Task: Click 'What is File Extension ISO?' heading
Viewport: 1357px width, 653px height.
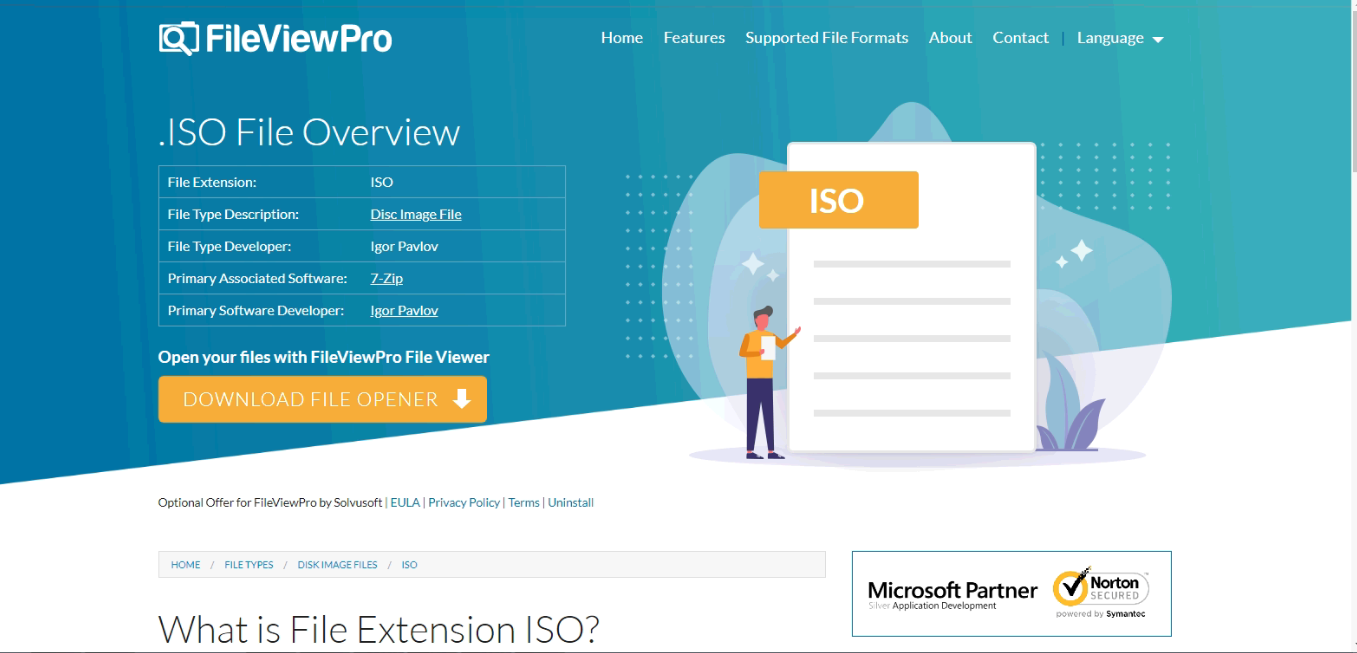Action: coord(379,630)
